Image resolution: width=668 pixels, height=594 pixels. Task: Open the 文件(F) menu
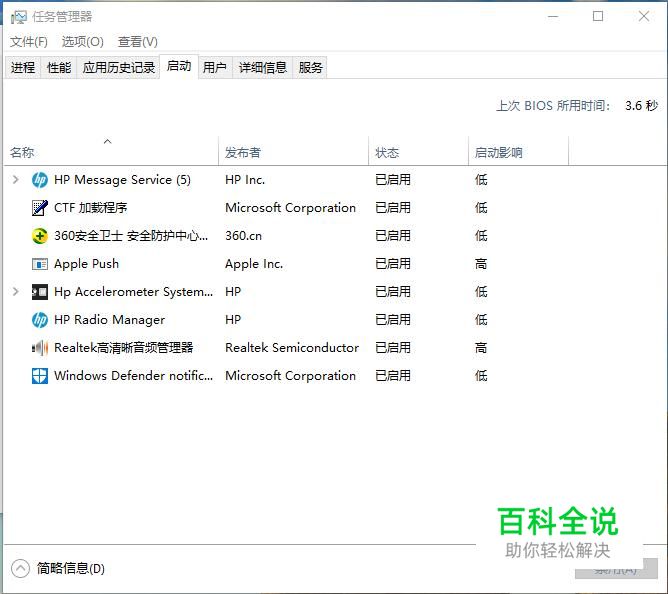click(x=29, y=42)
